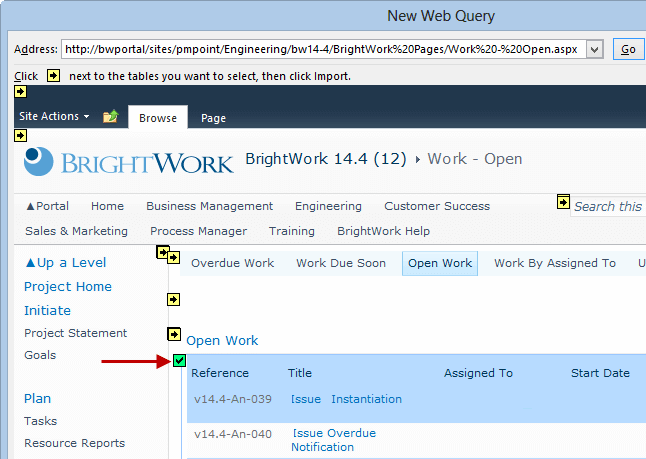Go to Portal in top navigation

coord(47,206)
